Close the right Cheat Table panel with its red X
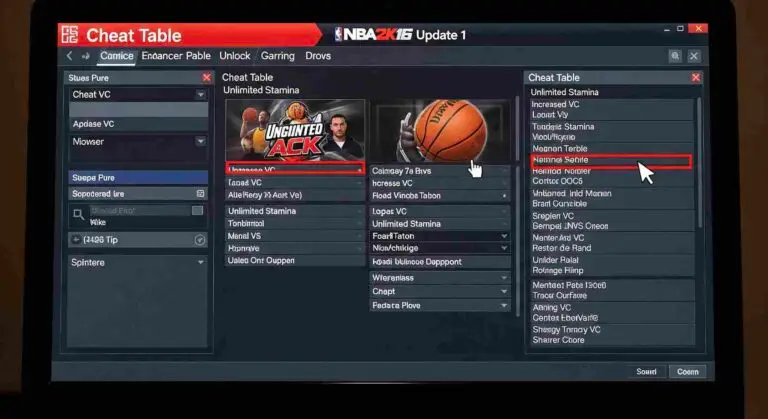Screen dimensions: 768x419 pos(696,77)
